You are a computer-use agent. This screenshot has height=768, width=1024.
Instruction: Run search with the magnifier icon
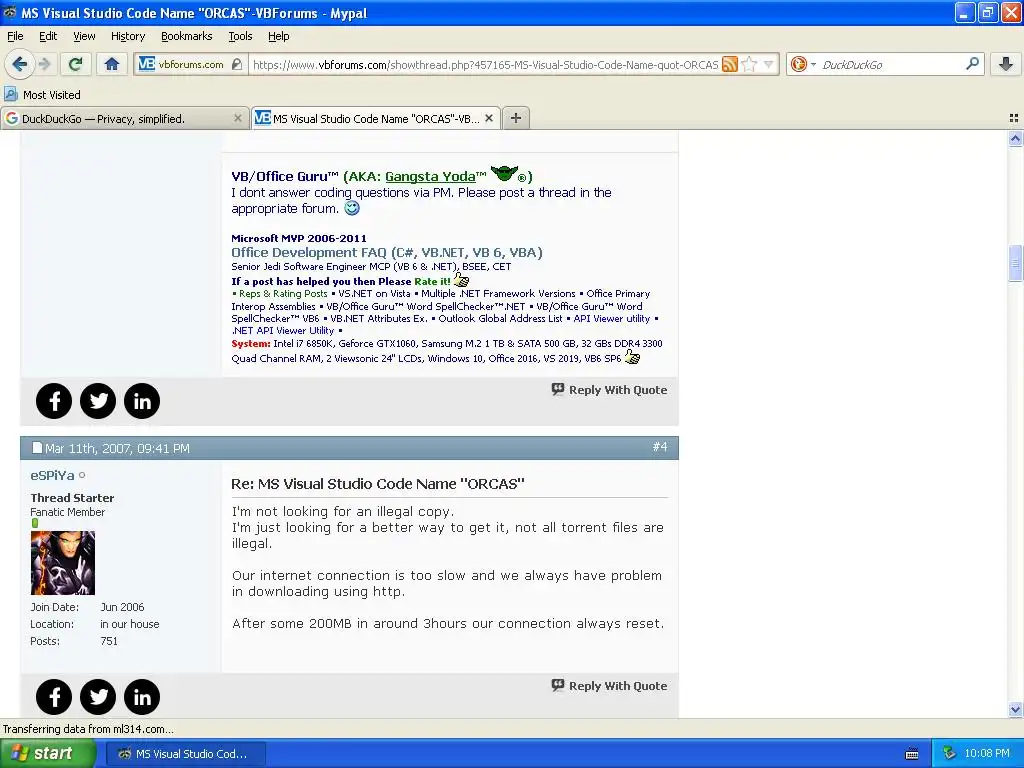(972, 64)
